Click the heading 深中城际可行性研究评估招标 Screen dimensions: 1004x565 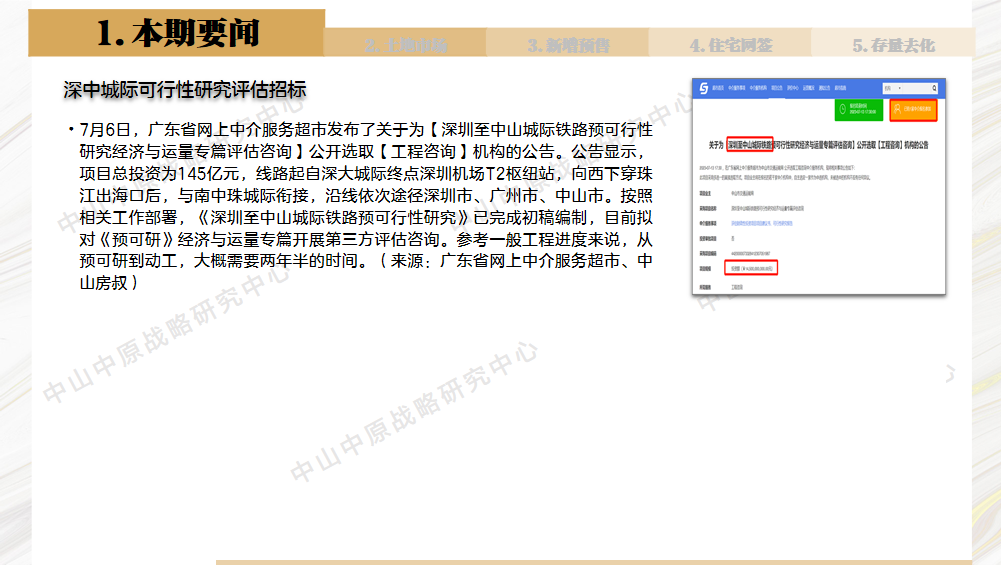[184, 90]
